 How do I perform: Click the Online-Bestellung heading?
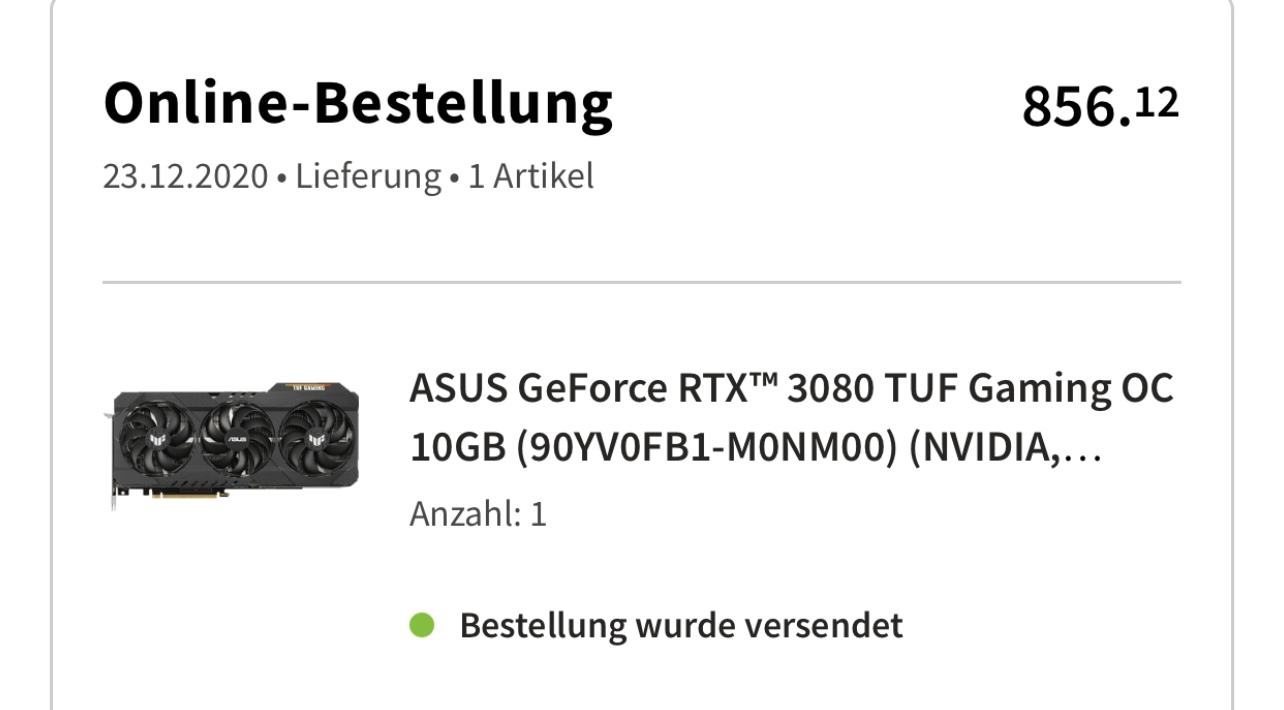click(x=358, y=103)
